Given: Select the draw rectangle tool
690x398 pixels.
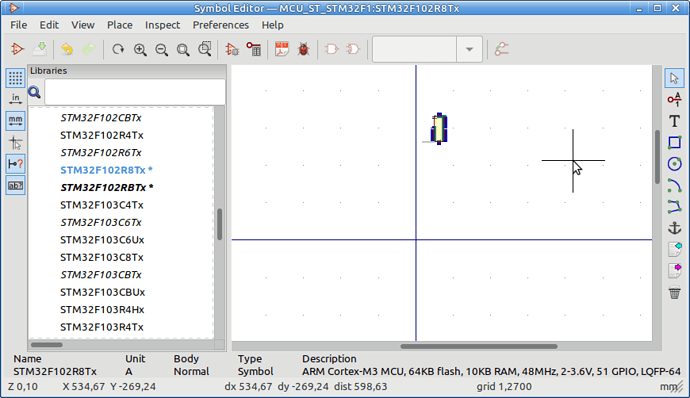Looking at the screenshot, I should tap(674, 143).
